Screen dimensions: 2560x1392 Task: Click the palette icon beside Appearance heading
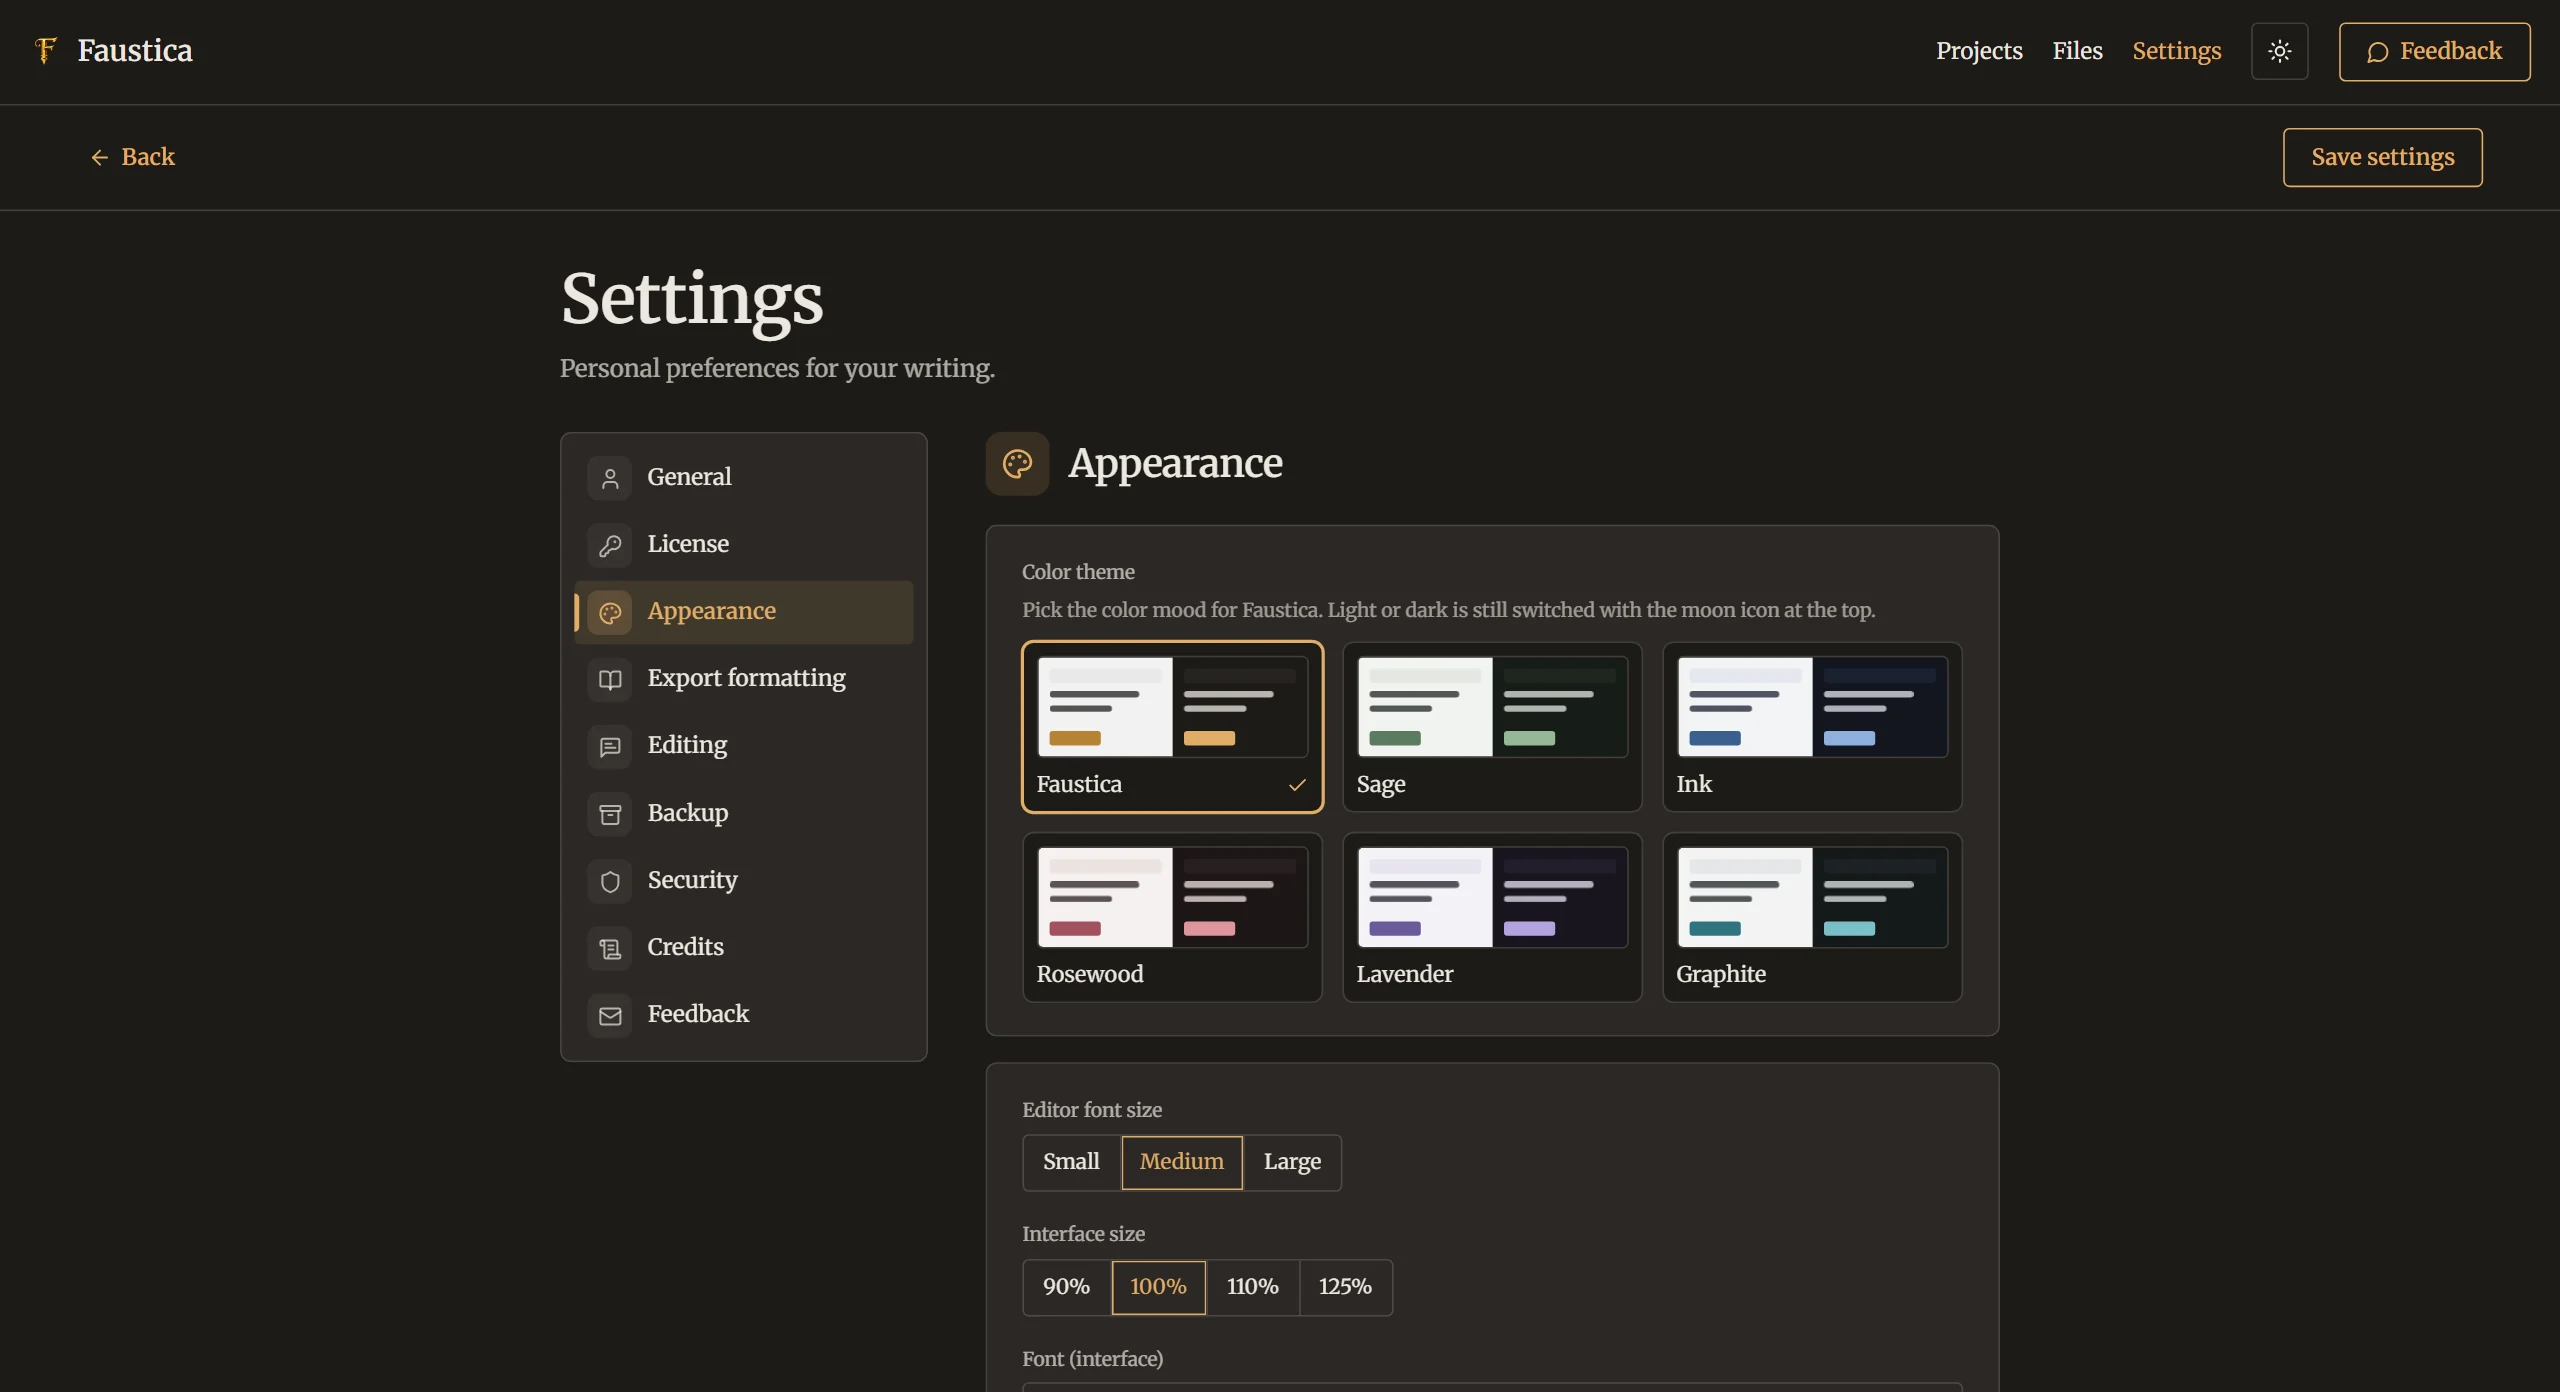click(1017, 463)
